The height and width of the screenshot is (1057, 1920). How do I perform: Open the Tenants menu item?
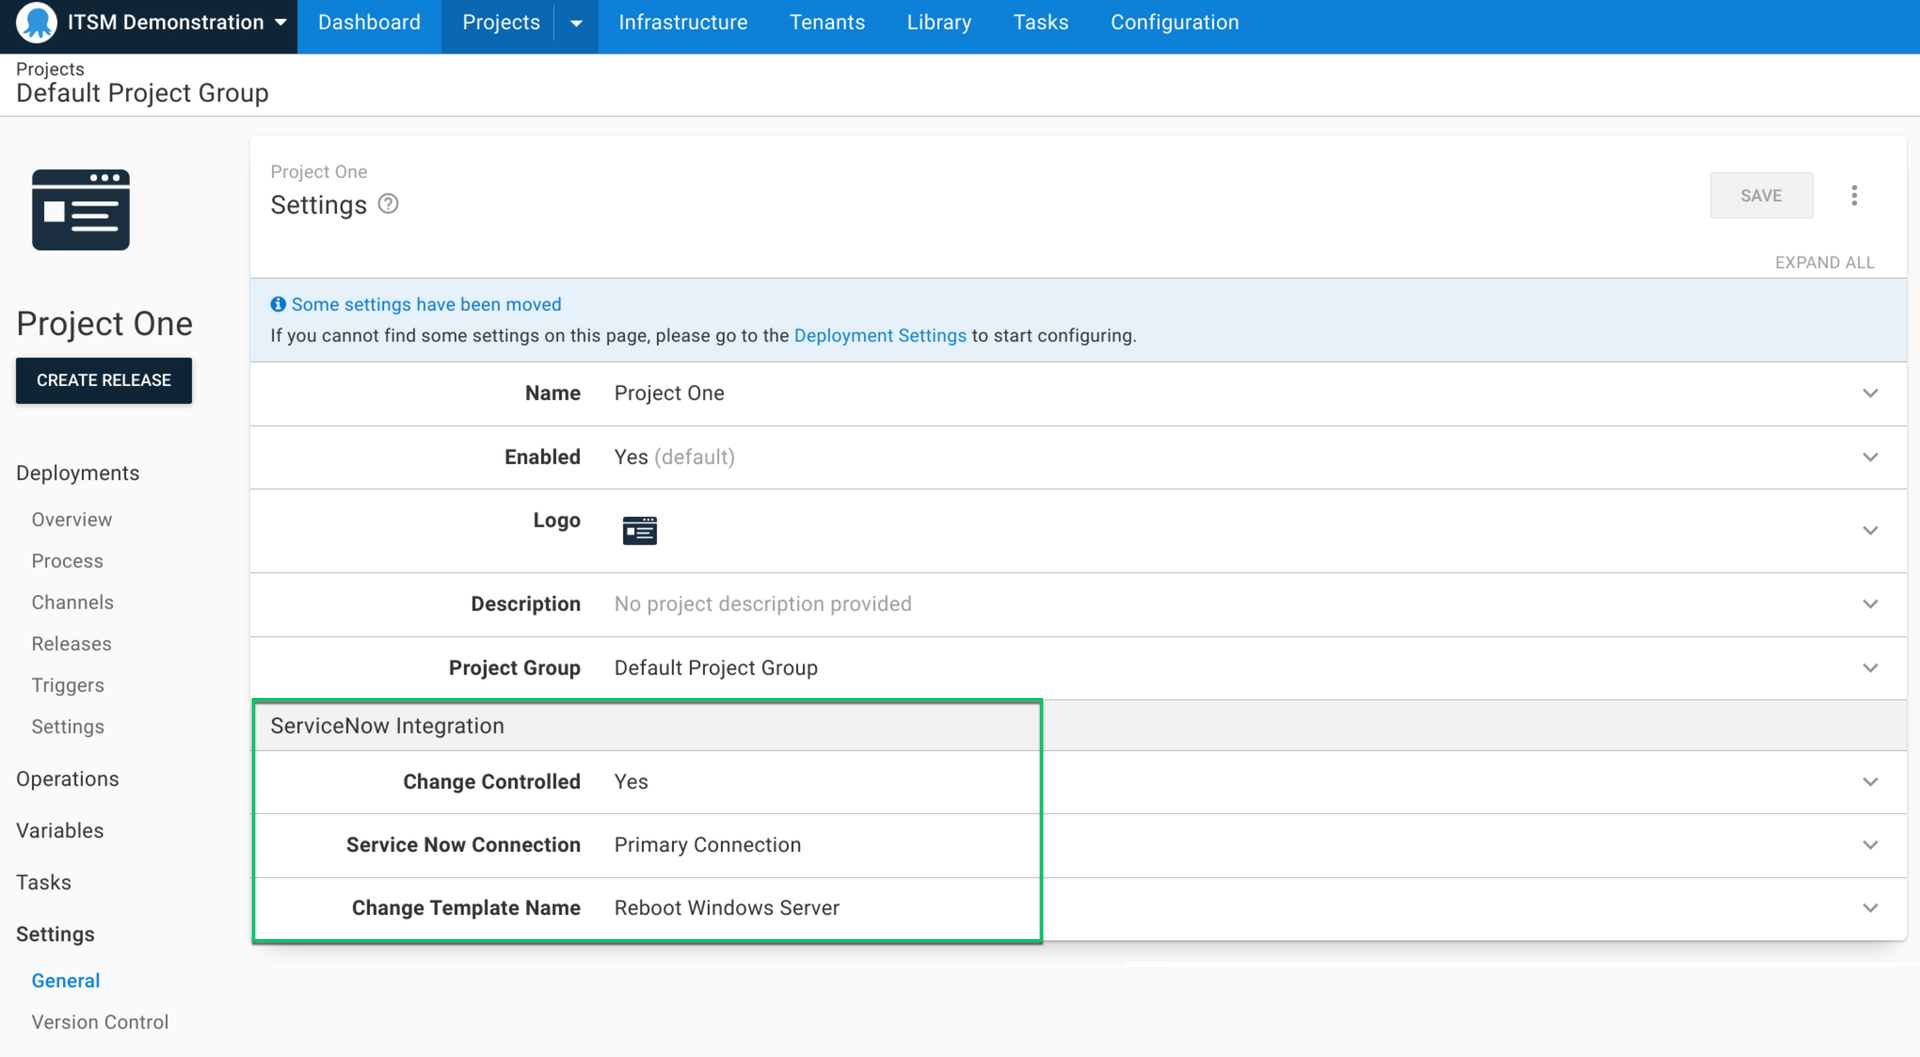pyautogui.click(x=827, y=22)
